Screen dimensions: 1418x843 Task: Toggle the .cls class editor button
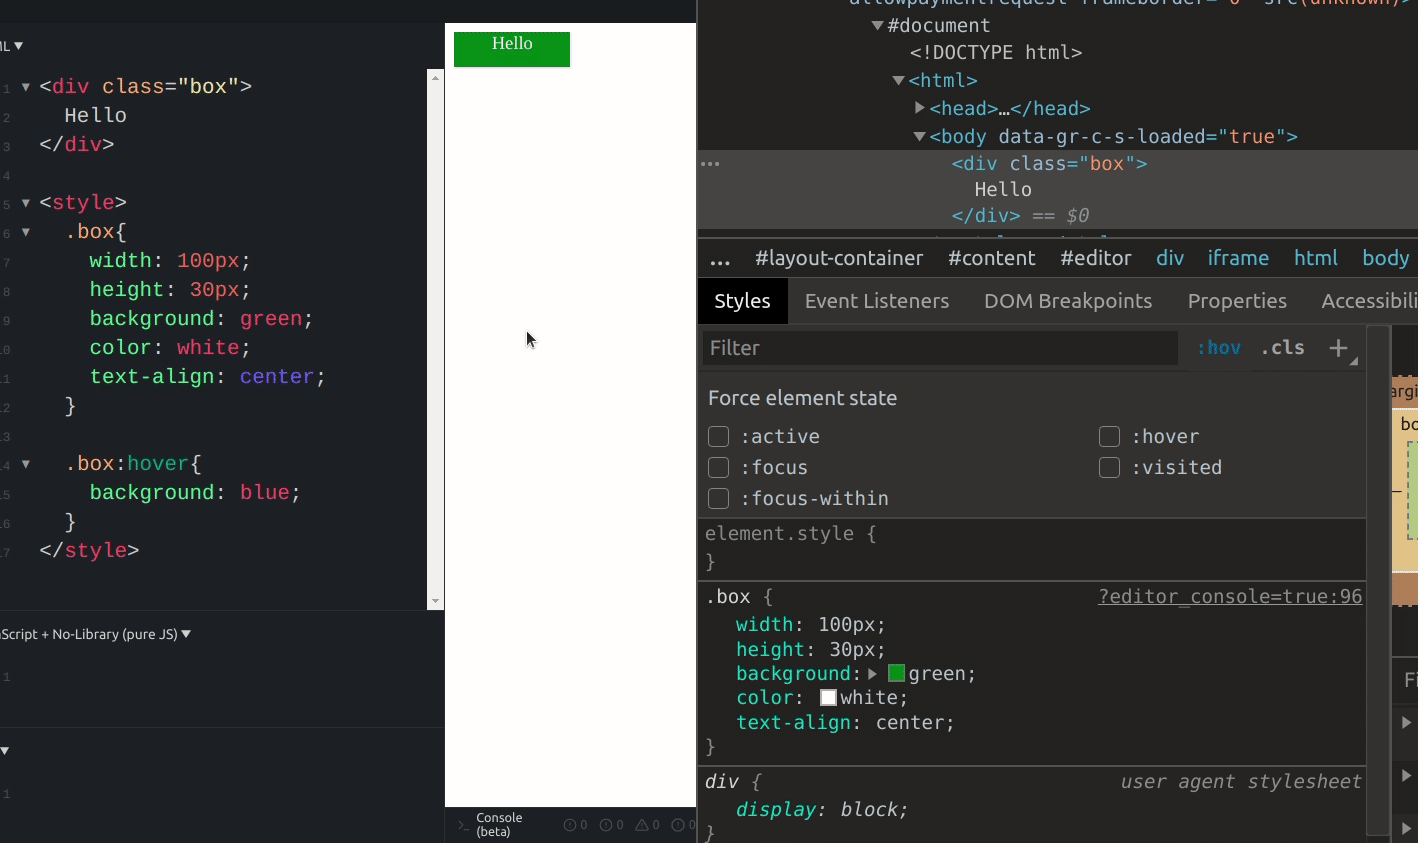click(x=1282, y=348)
